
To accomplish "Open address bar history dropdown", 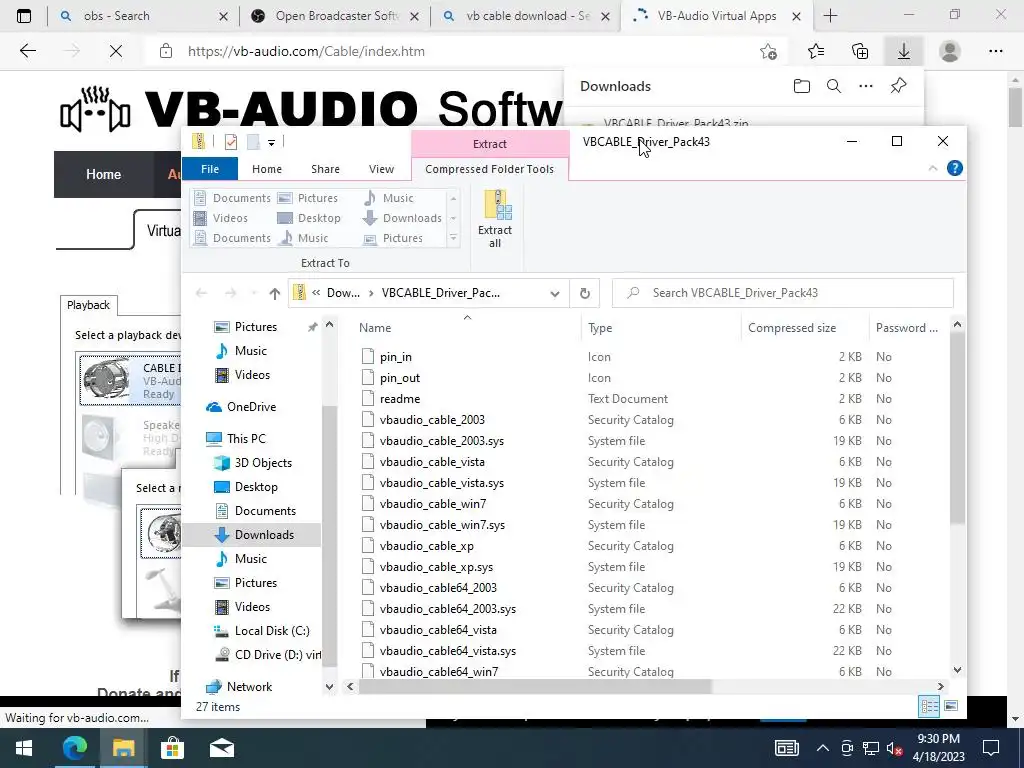I will click(554, 293).
